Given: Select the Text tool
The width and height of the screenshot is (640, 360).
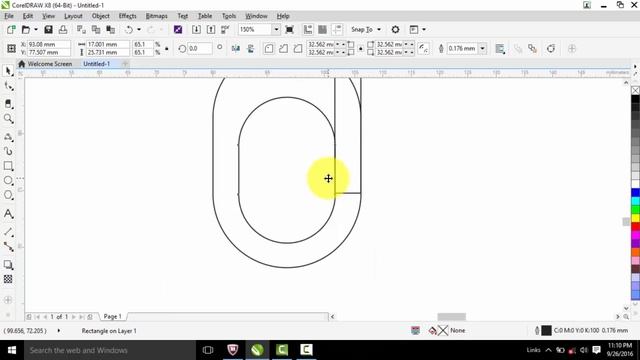Looking at the screenshot, I should [x=8, y=213].
